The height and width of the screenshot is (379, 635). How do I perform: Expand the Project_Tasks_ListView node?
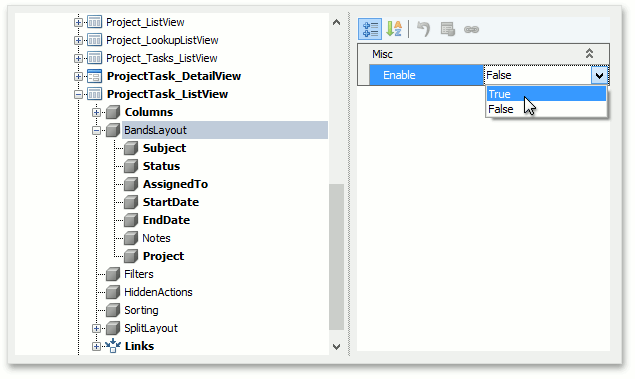coord(78,58)
